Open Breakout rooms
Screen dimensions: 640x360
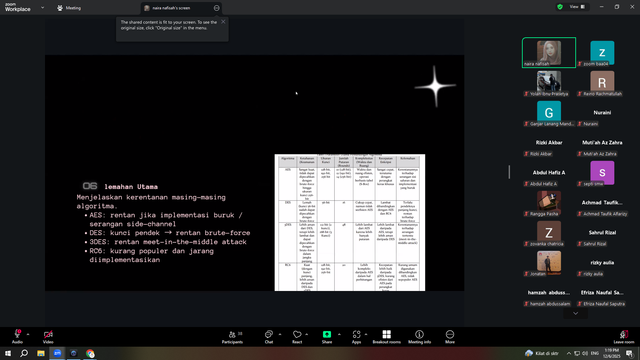pos(387,336)
